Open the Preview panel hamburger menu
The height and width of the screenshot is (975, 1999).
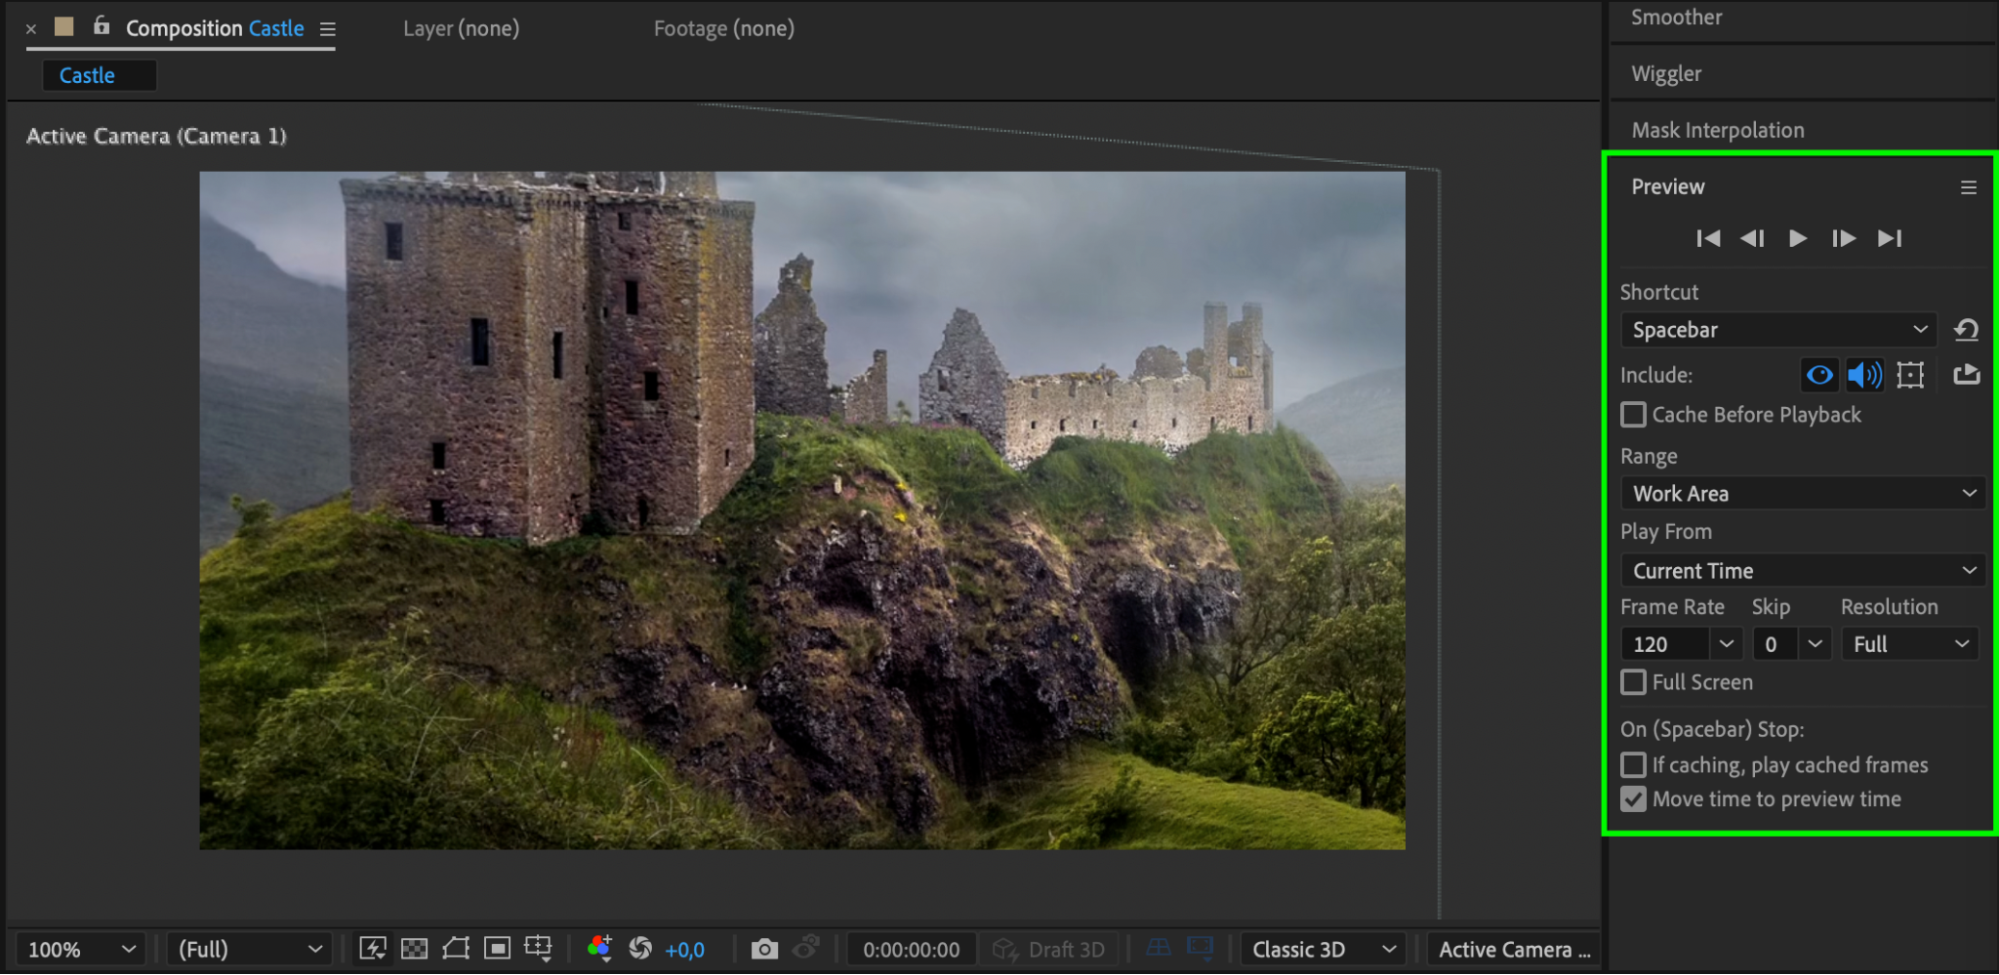pos(1968,187)
